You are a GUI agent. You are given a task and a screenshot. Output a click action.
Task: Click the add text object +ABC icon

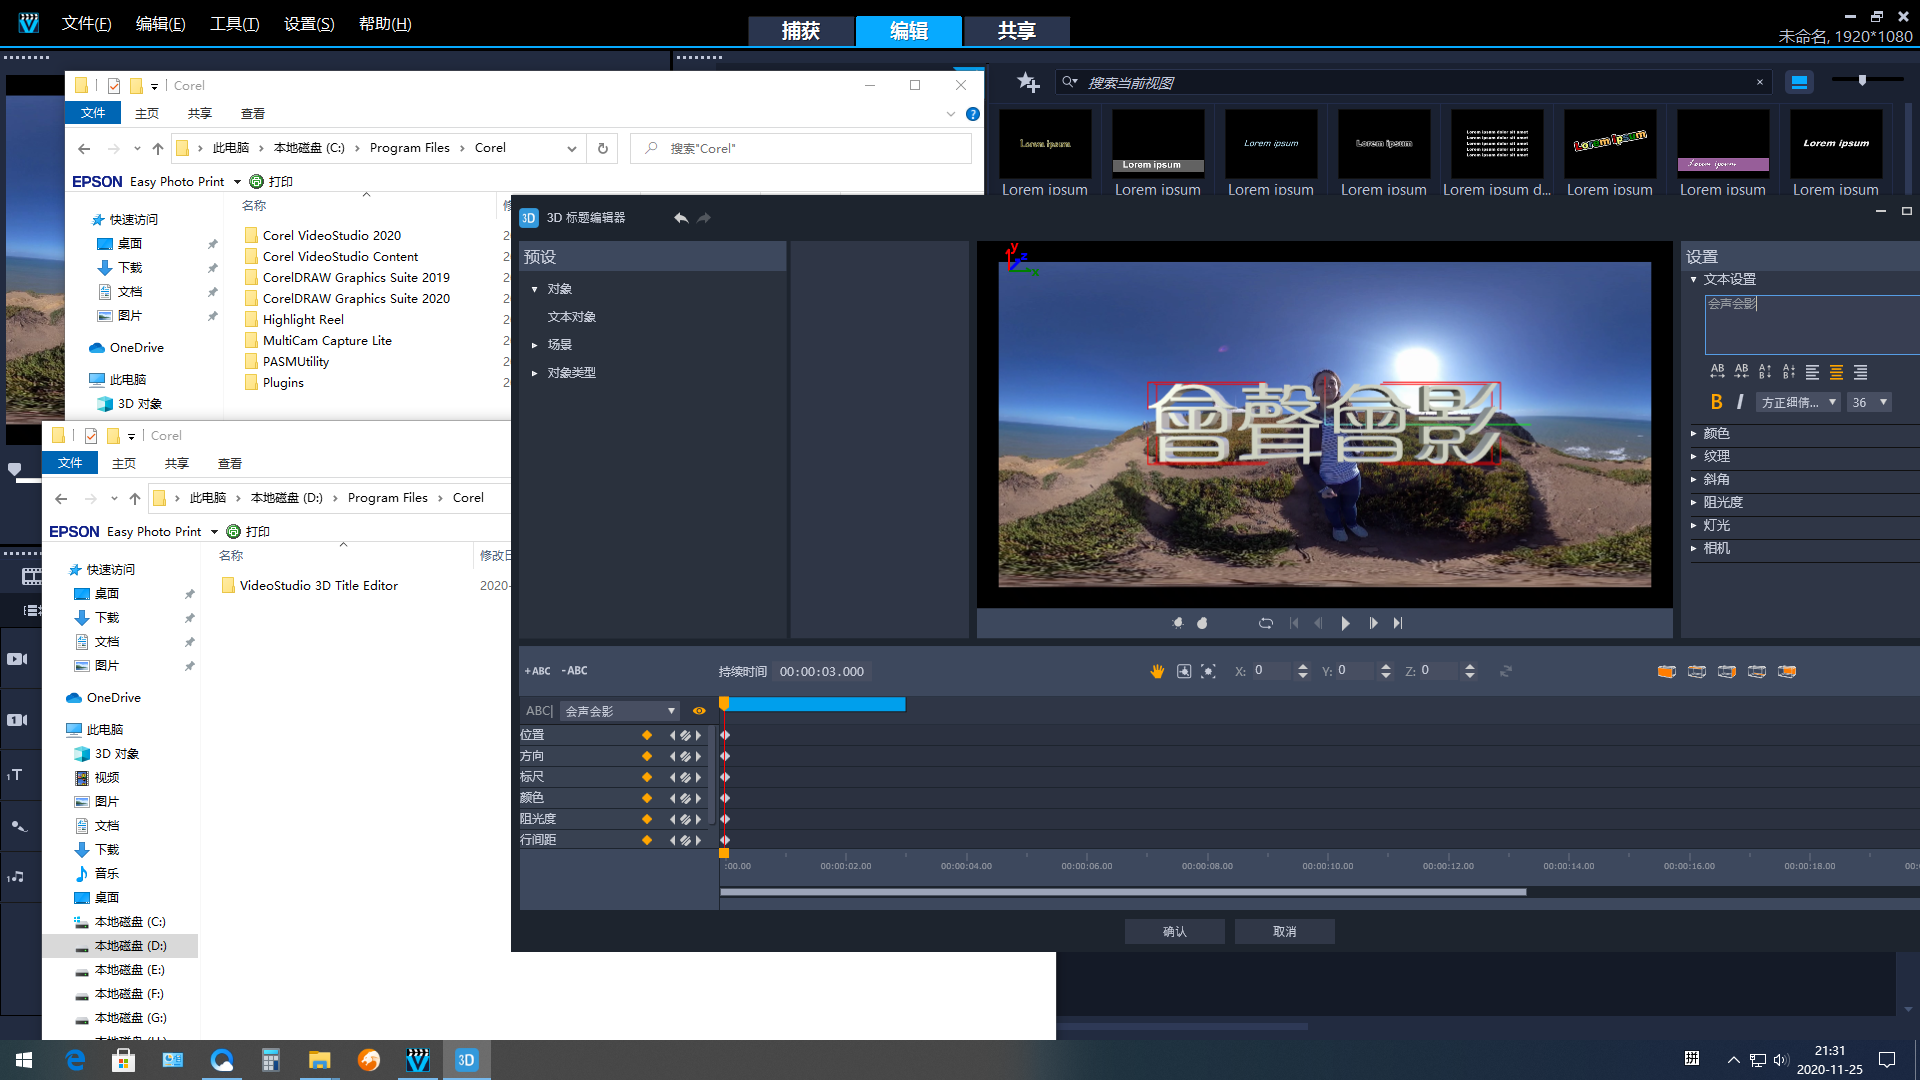[537, 671]
